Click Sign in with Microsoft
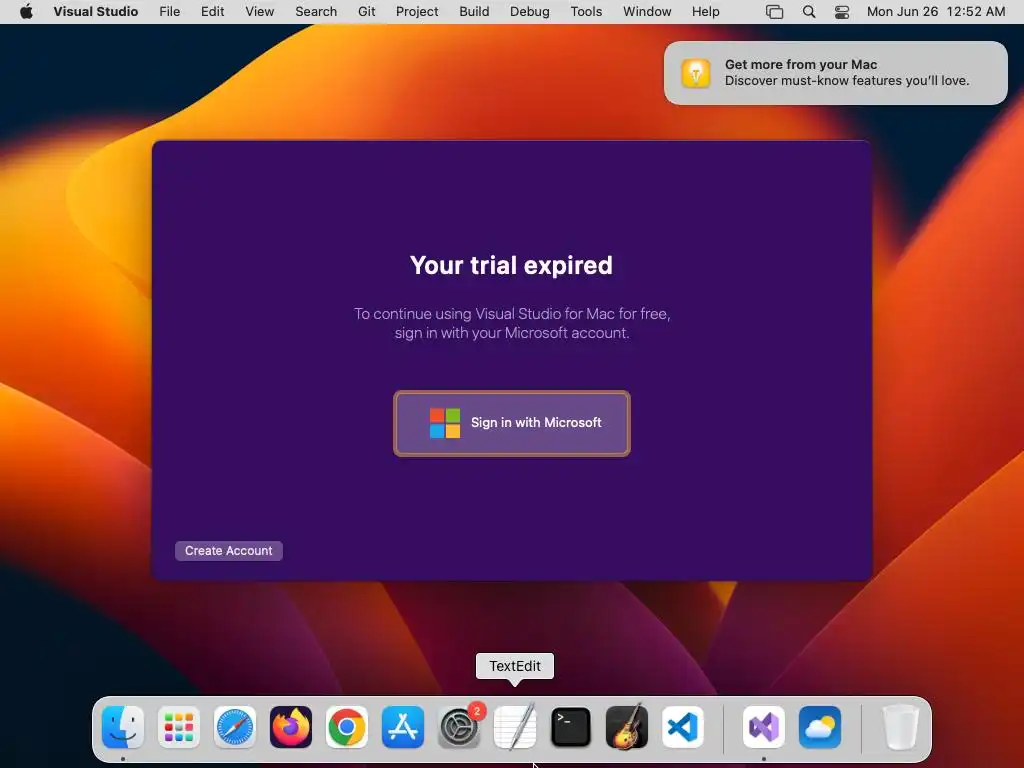 (512, 423)
